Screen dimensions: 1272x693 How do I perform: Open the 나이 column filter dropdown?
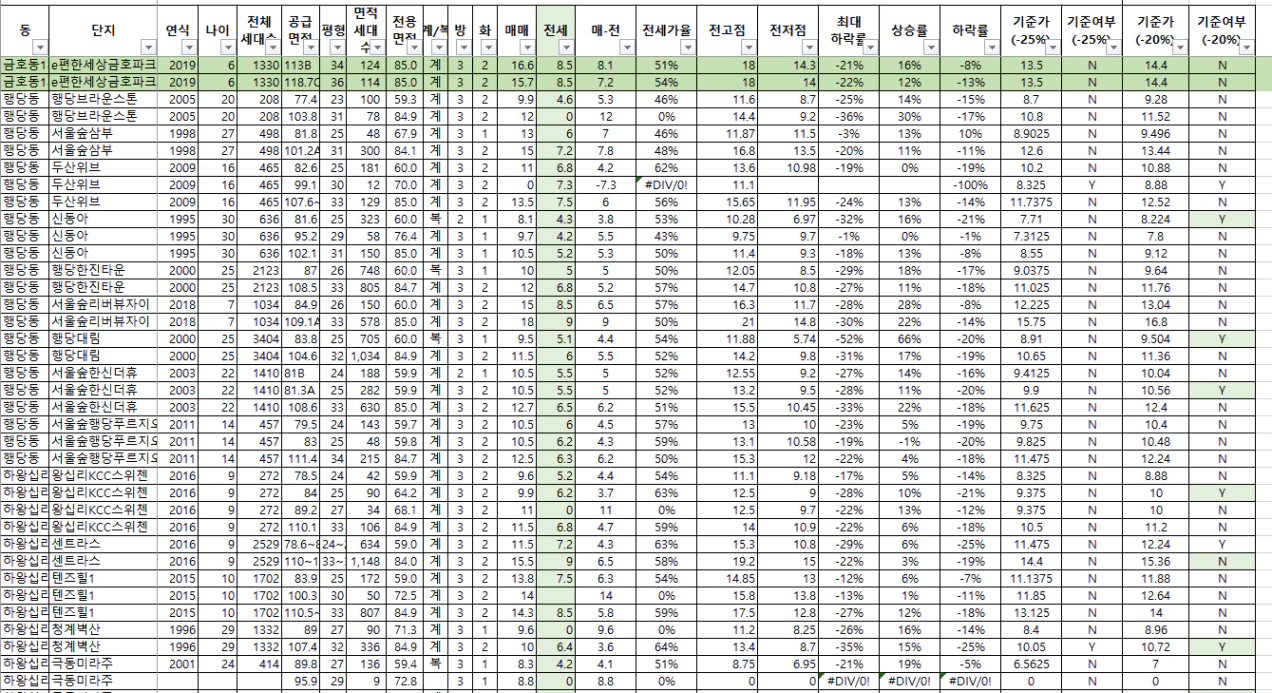pyautogui.click(x=230, y=47)
